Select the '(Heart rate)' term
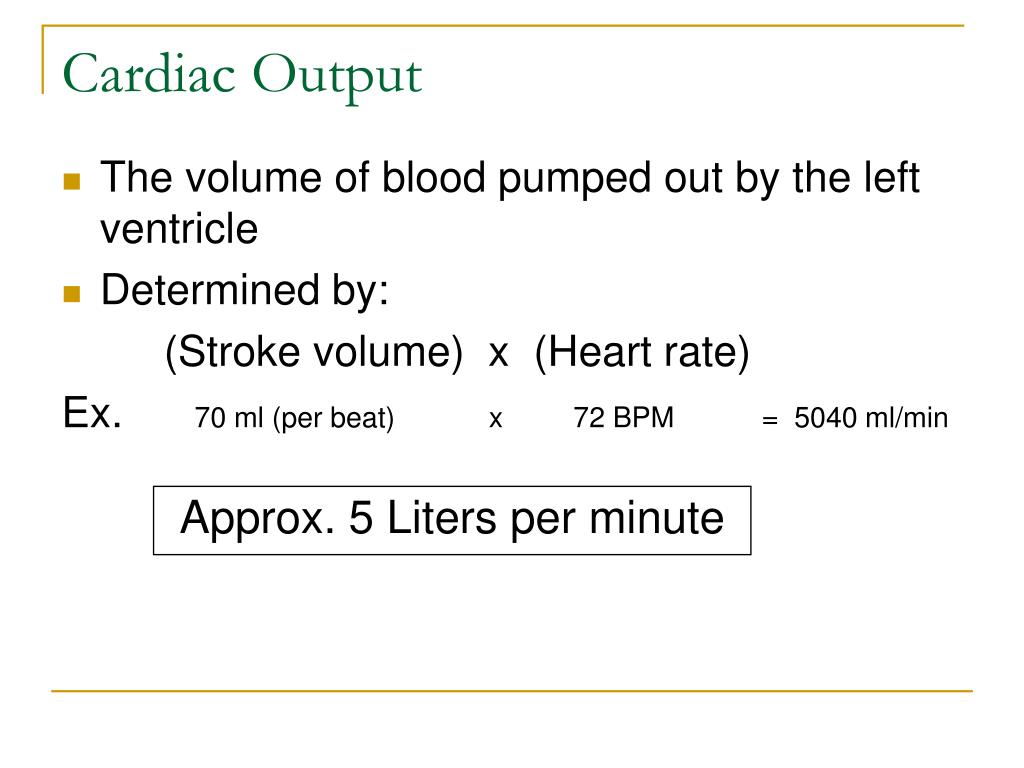Image resolution: width=1024 pixels, height=768 pixels. pos(641,353)
